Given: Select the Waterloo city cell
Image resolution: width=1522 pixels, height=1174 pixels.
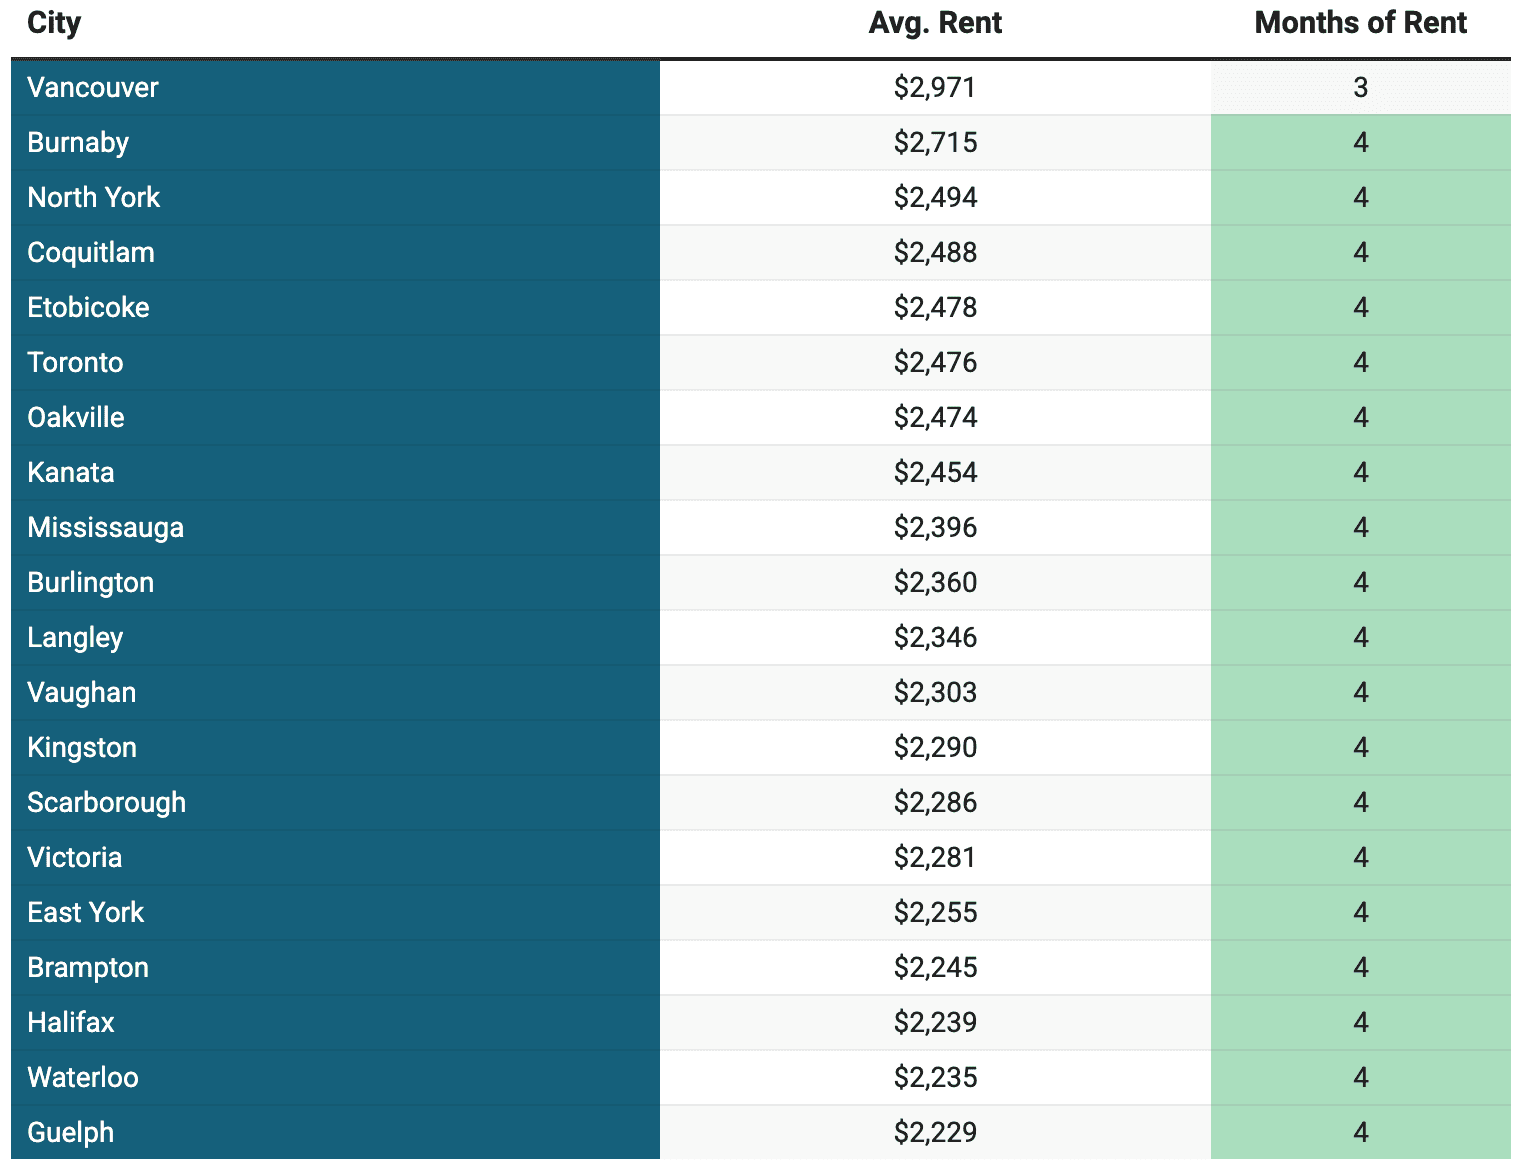Looking at the screenshot, I should (335, 1078).
